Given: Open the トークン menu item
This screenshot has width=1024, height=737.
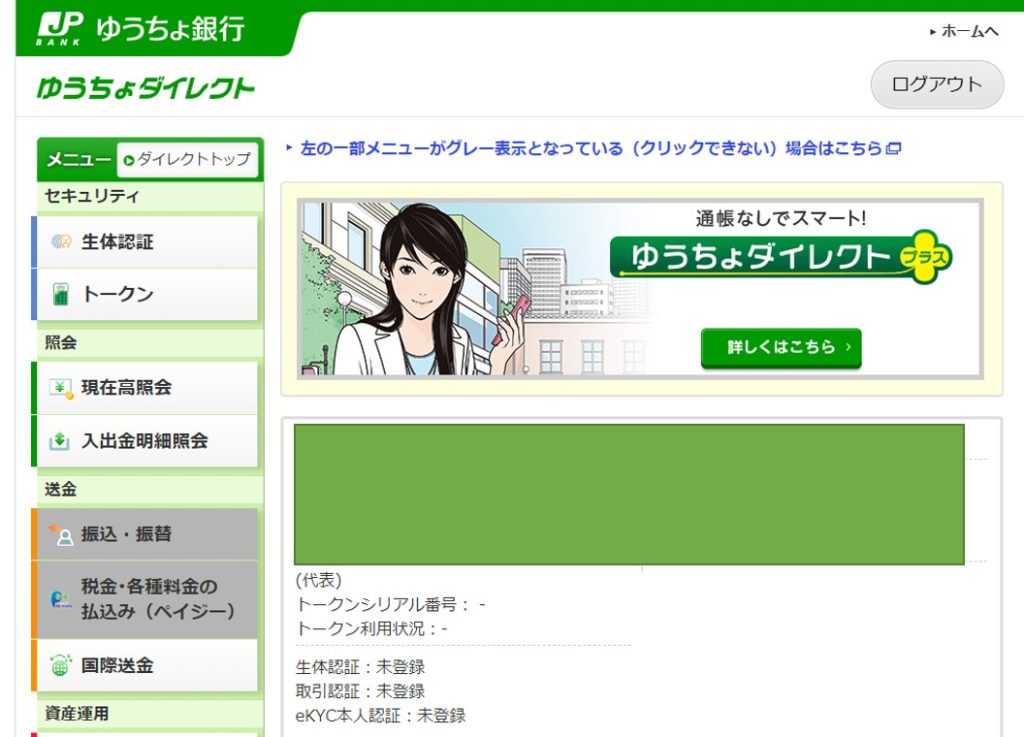Looking at the screenshot, I should pyautogui.click(x=117, y=295).
